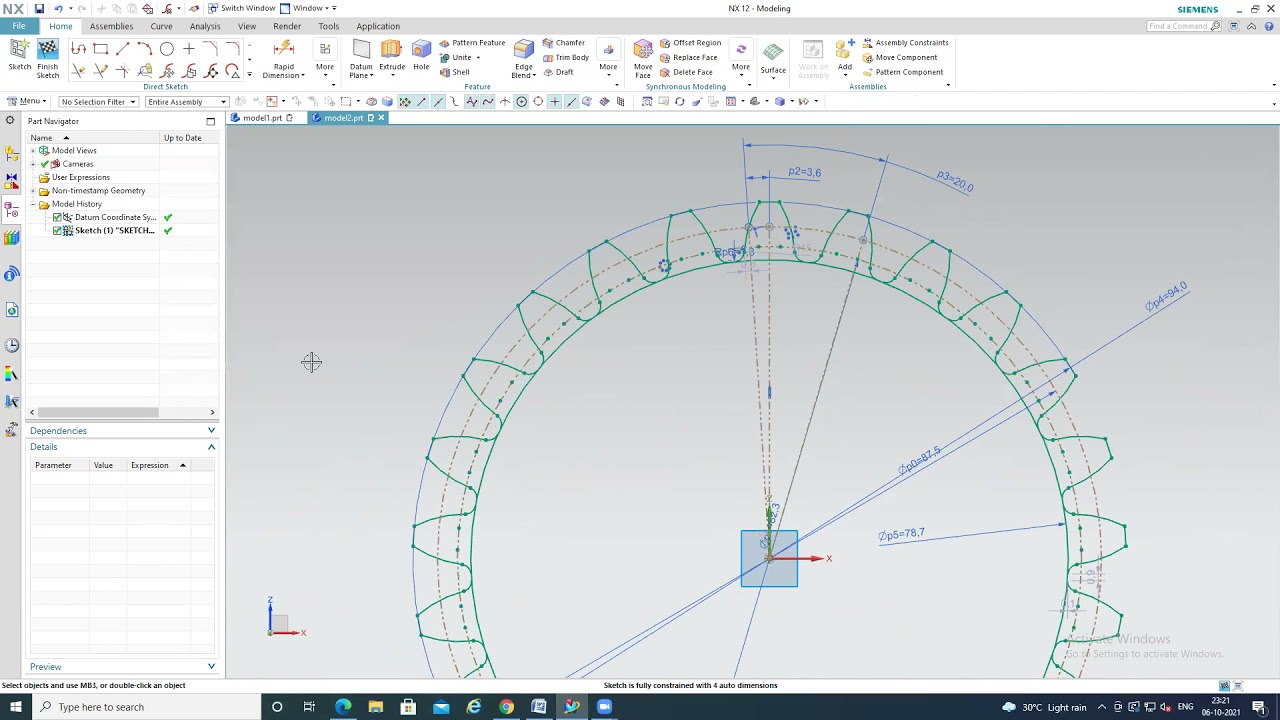Viewport: 1280px width, 720px height.
Task: Click Assembly Constraints
Action: (905, 43)
